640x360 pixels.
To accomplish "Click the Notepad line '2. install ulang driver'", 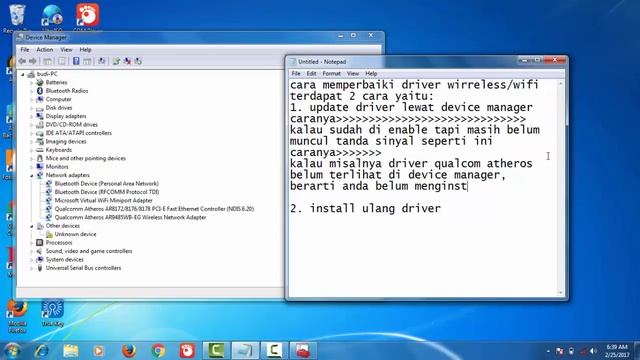I will click(x=365, y=209).
